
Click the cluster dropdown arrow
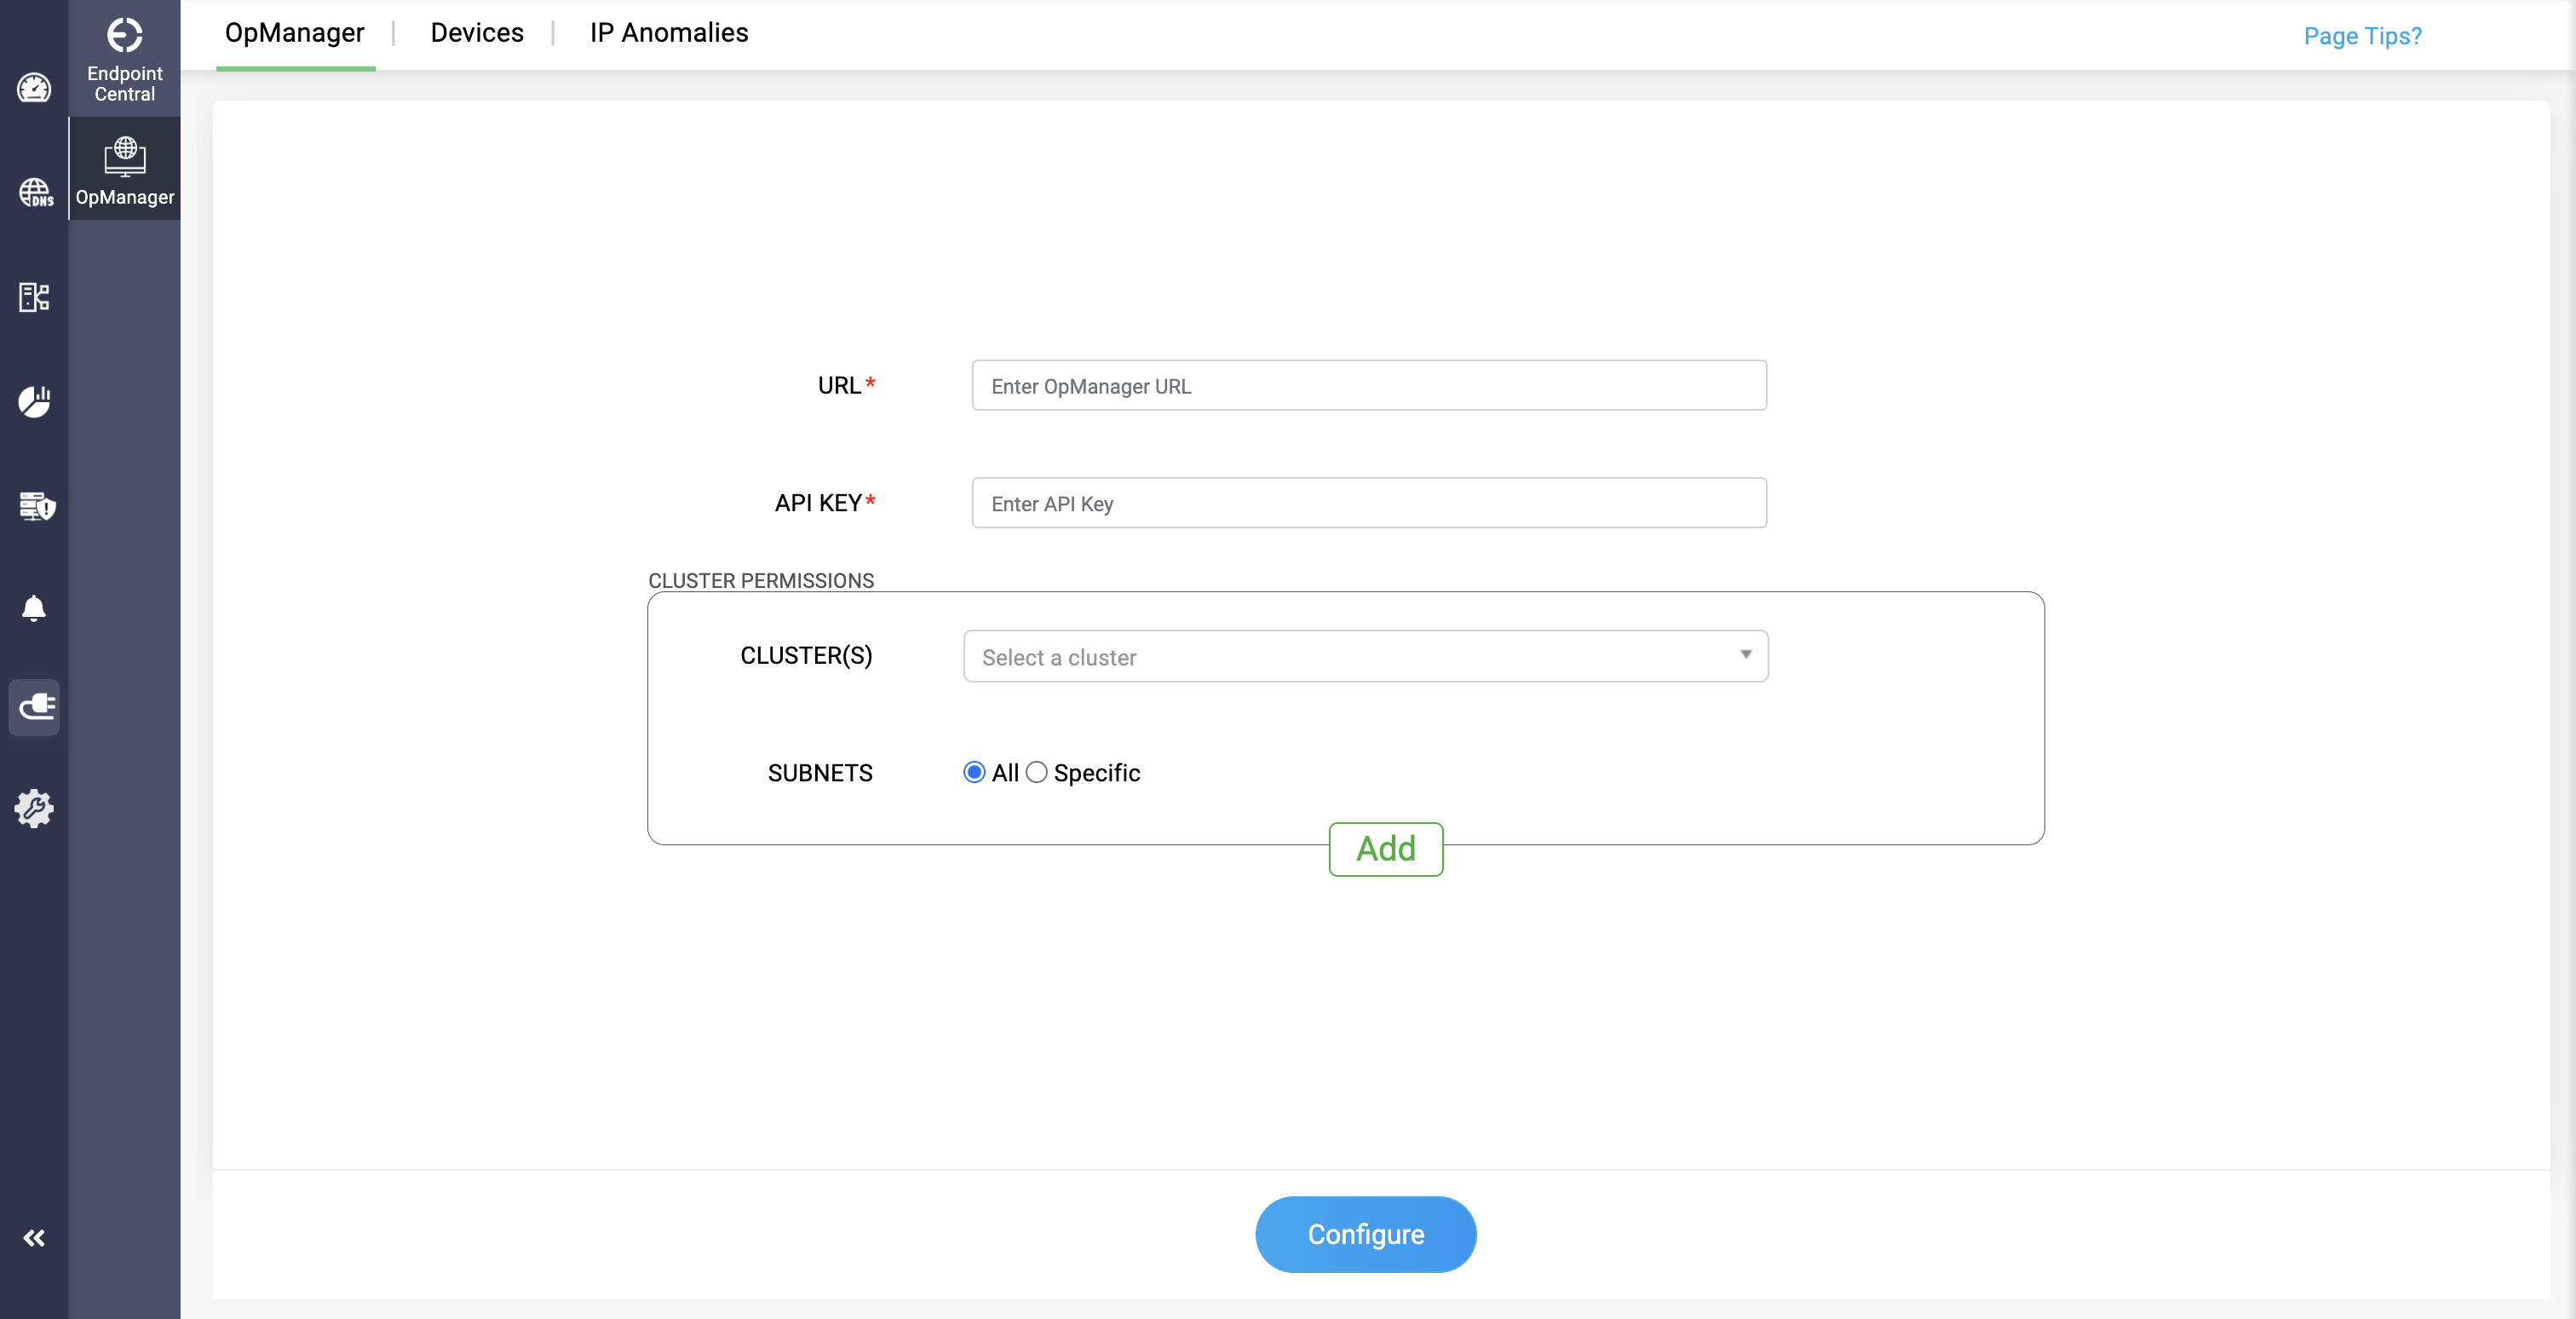pos(1745,654)
